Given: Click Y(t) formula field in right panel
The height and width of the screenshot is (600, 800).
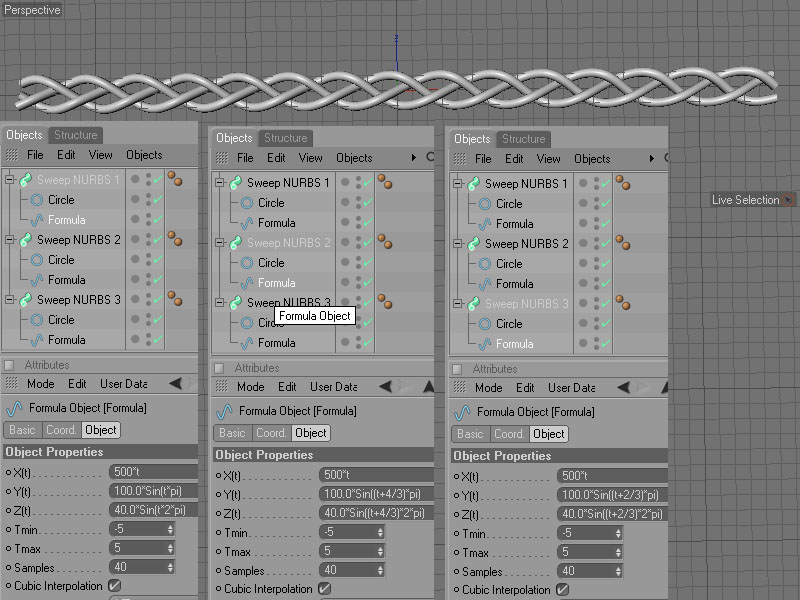Looking at the screenshot, I should click(x=612, y=495).
